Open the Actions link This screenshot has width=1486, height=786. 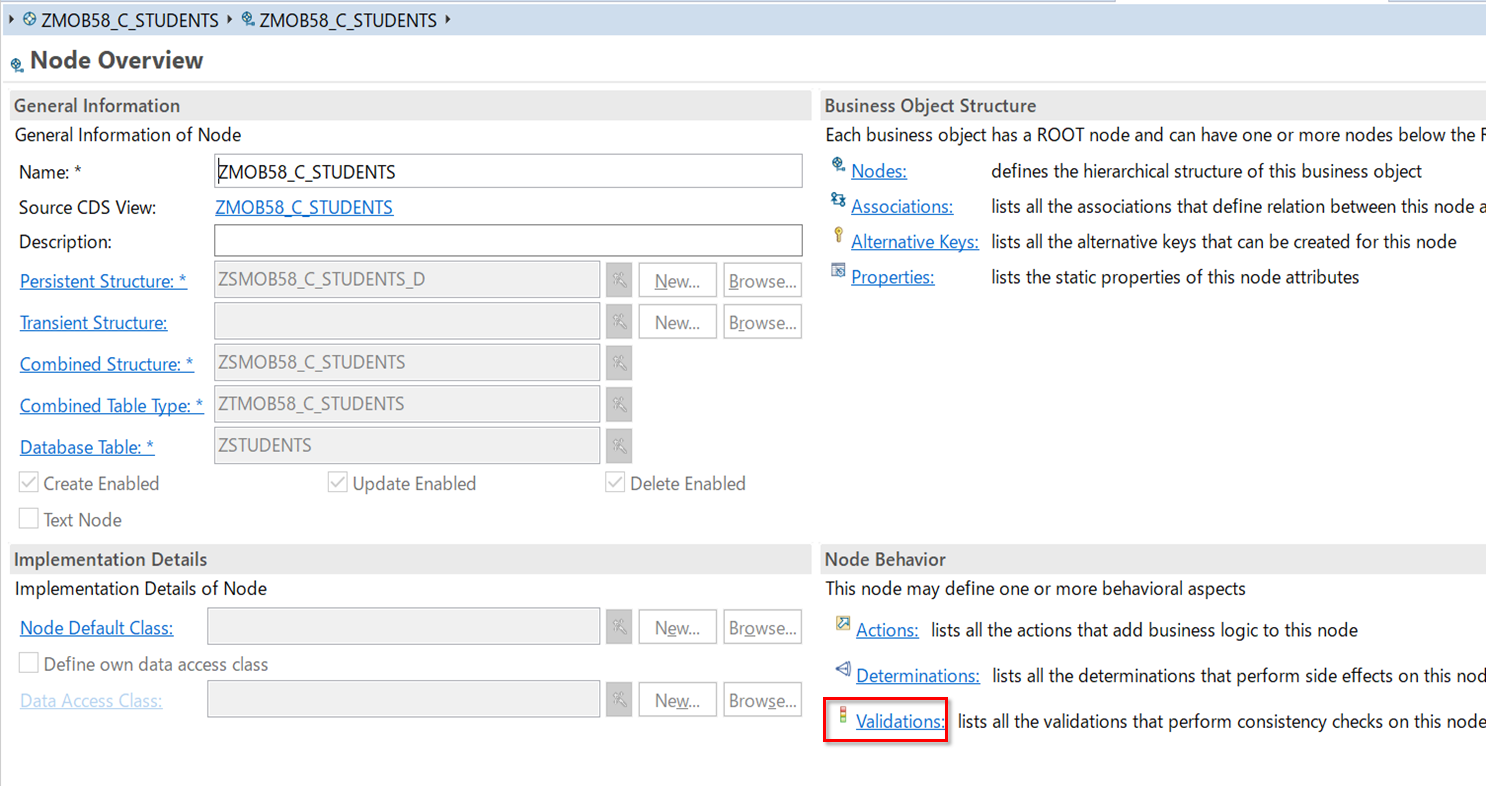click(887, 630)
